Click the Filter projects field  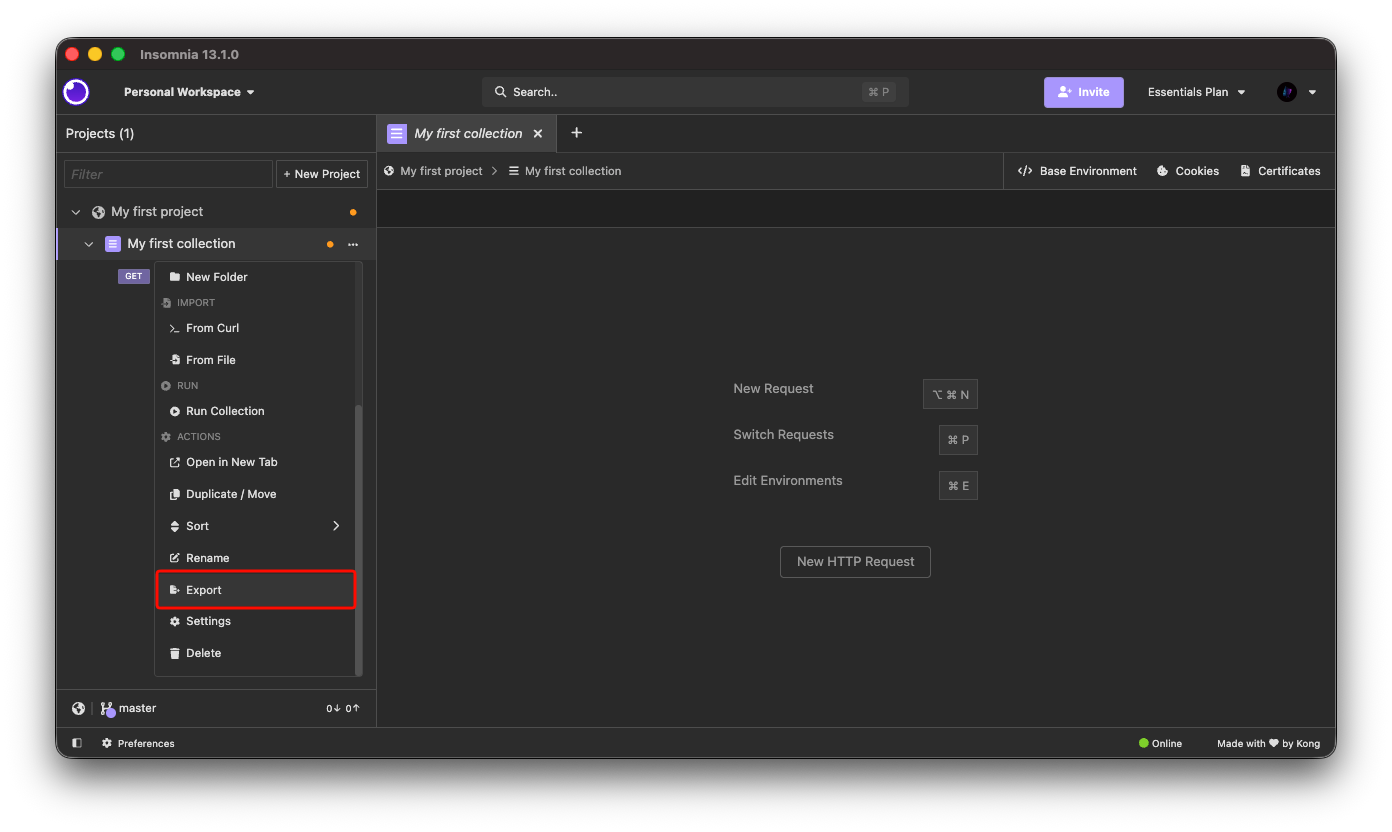[168, 174]
